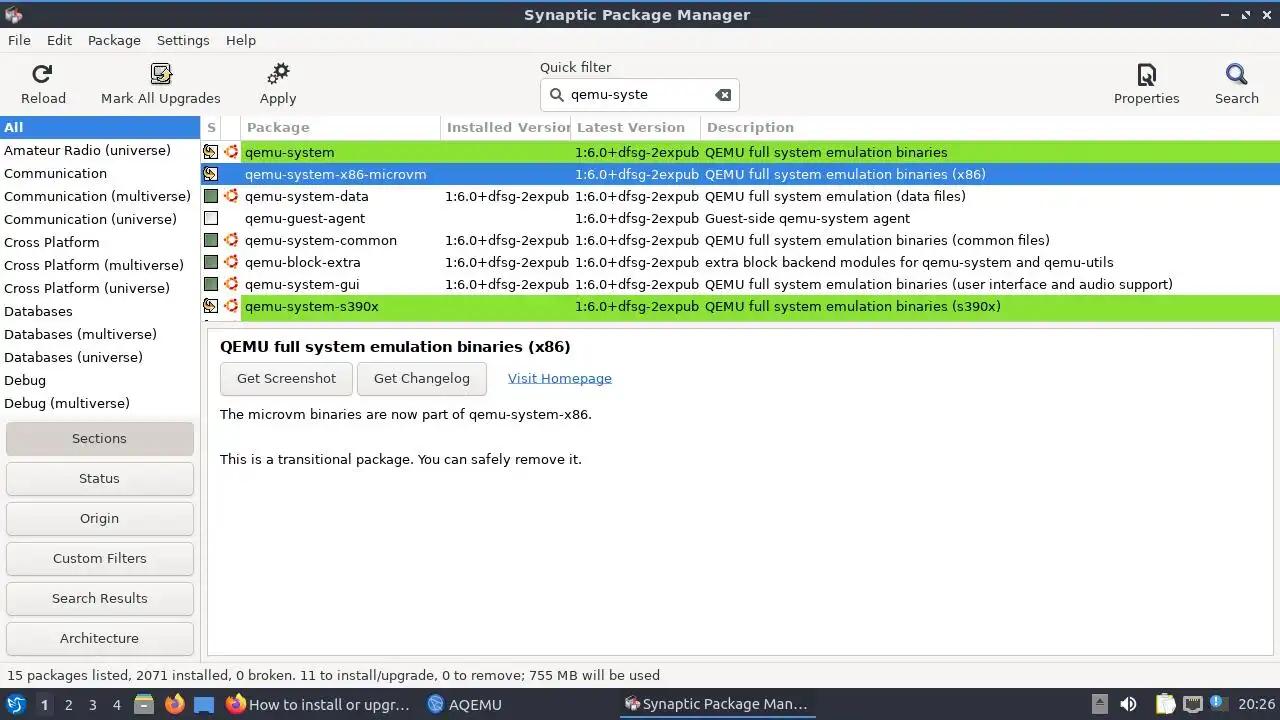Get Screenshot of the package
Viewport: 1280px width, 720px height.
click(286, 378)
